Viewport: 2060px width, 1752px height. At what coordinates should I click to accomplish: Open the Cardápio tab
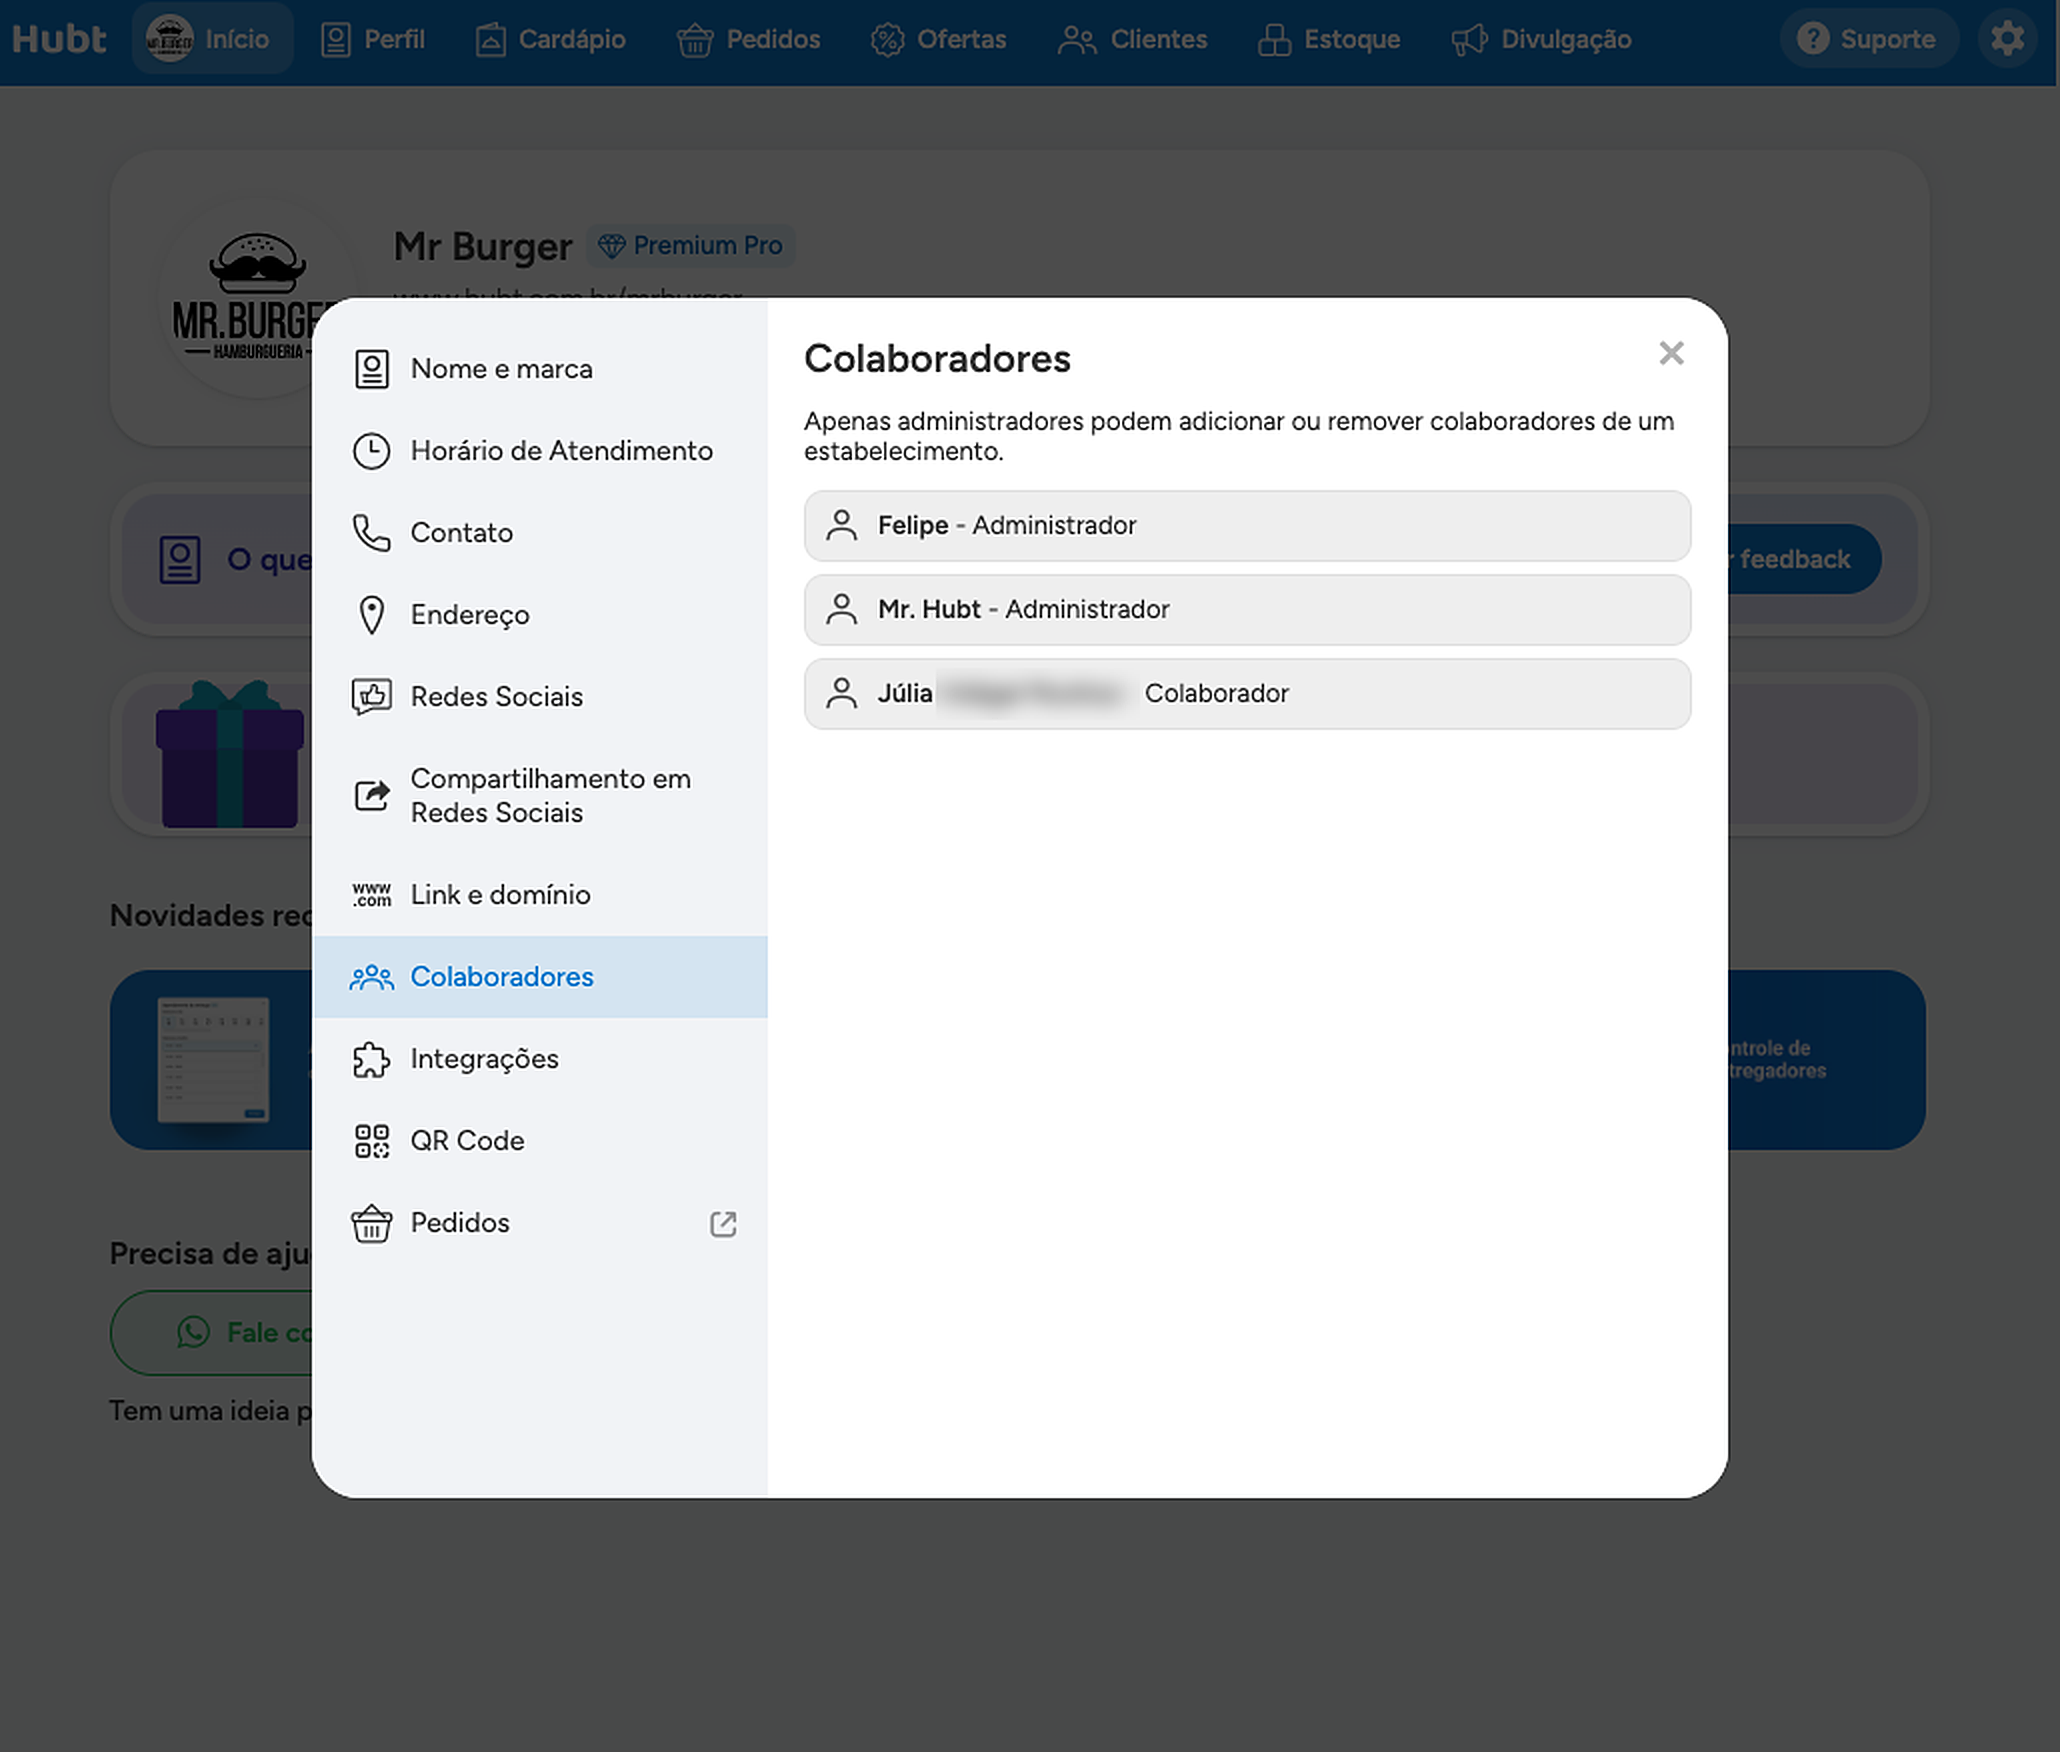point(550,40)
